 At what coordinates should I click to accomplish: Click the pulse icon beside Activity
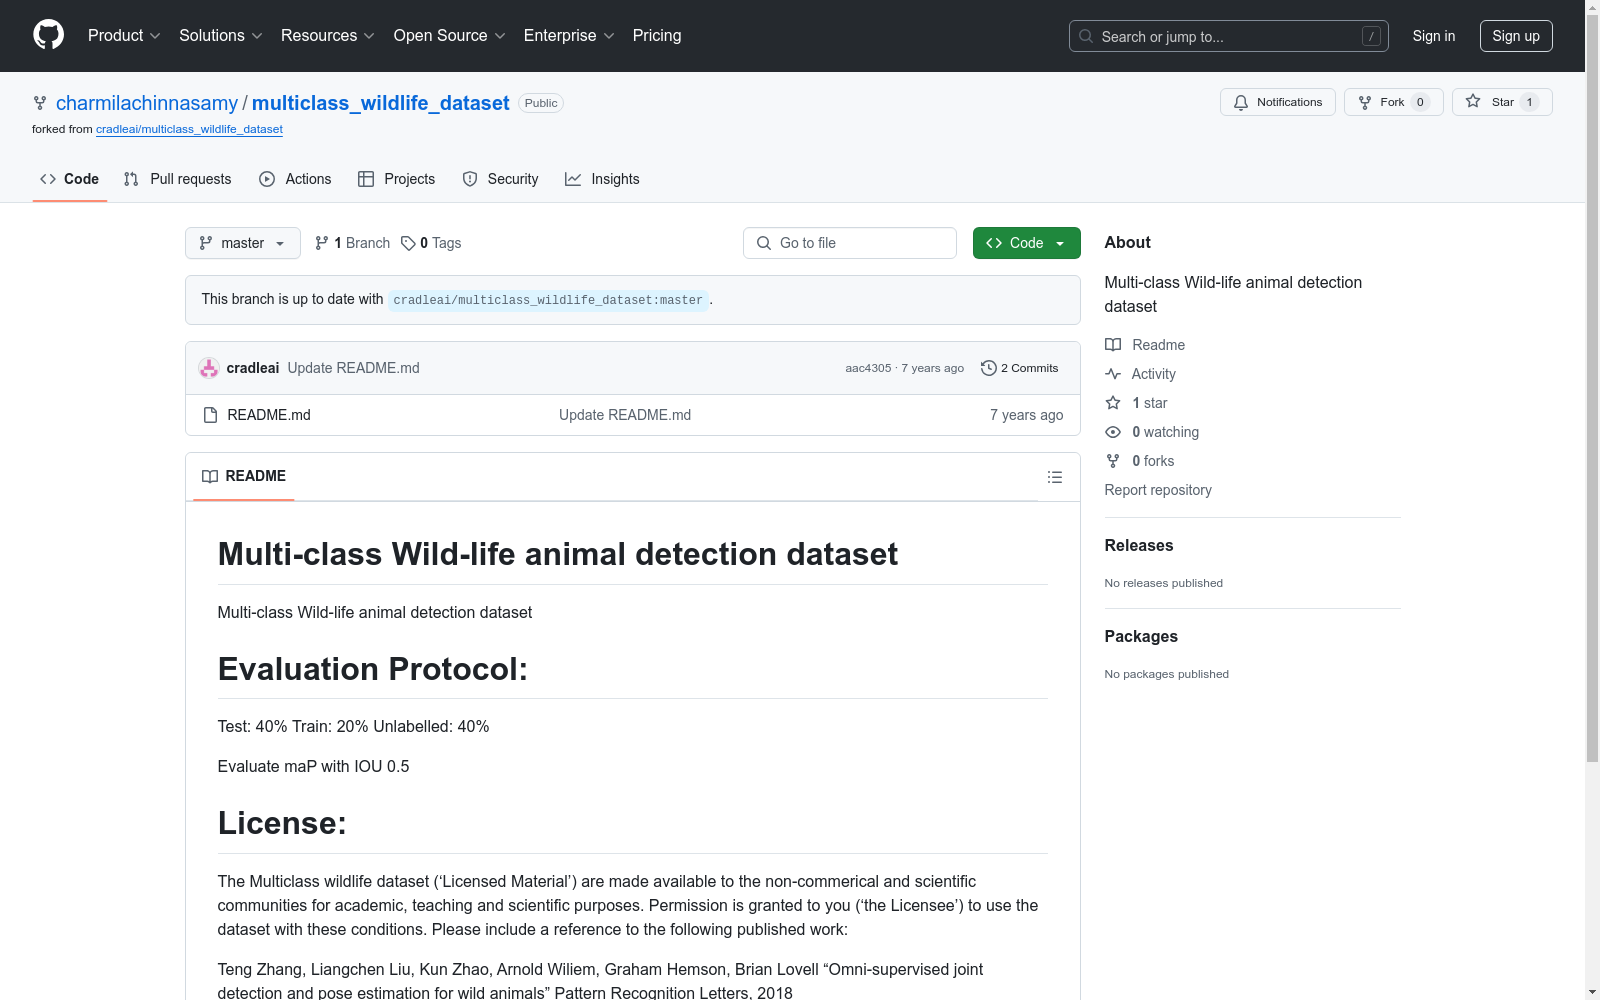point(1113,374)
